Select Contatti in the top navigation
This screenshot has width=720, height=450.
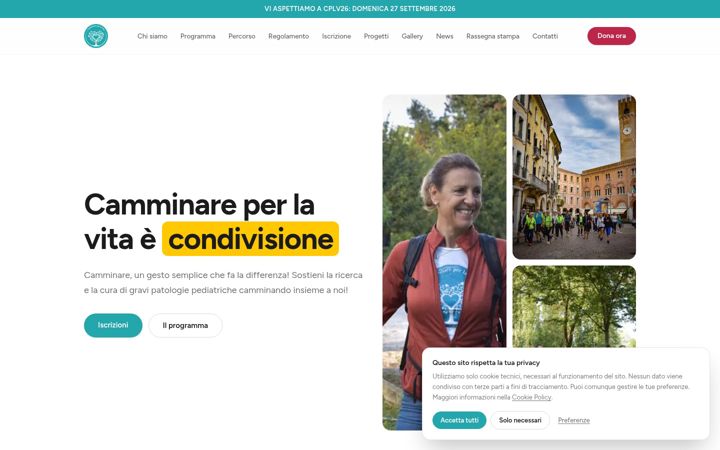tap(545, 36)
